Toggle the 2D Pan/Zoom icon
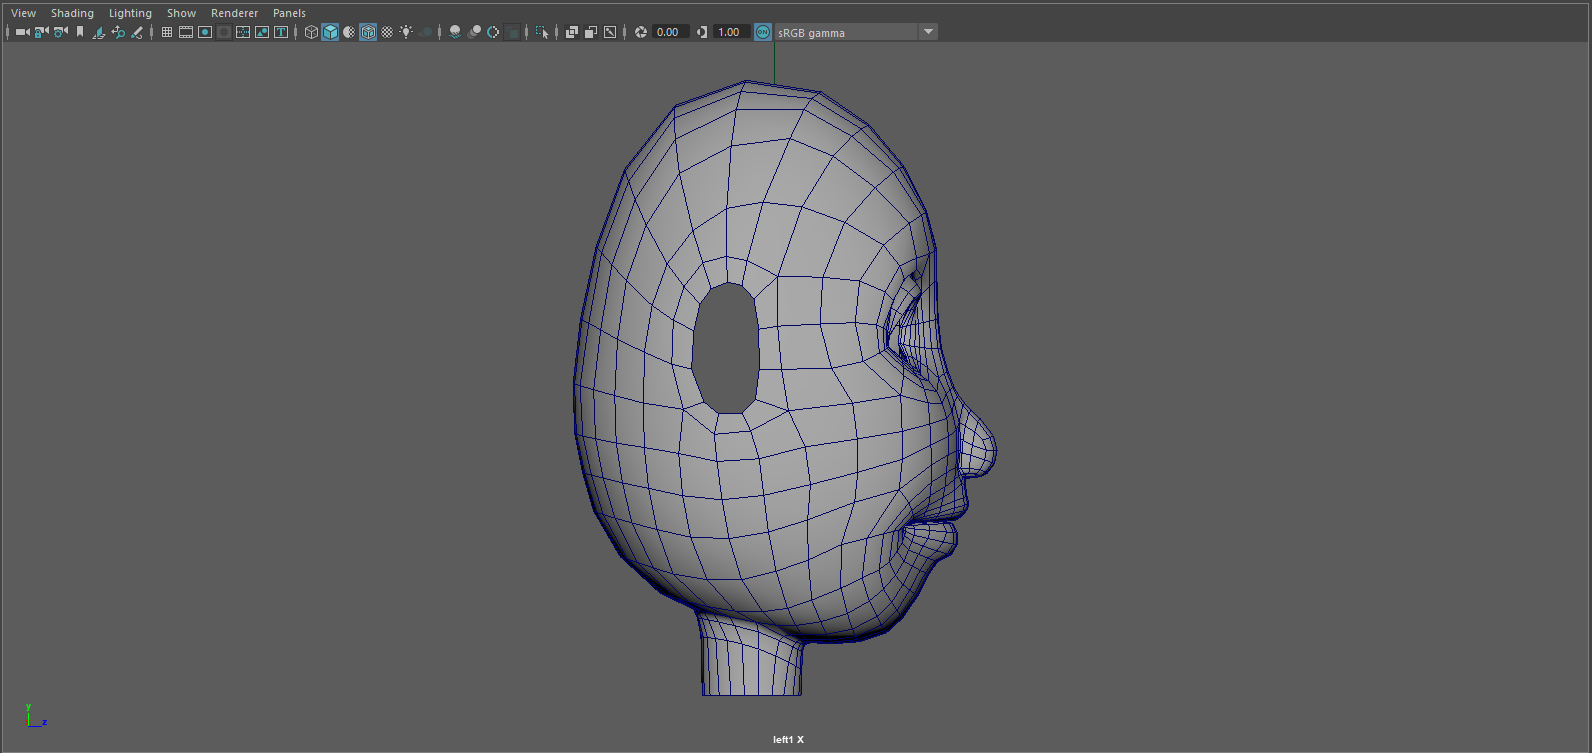Viewport: 1592px width, 753px height. click(x=117, y=32)
